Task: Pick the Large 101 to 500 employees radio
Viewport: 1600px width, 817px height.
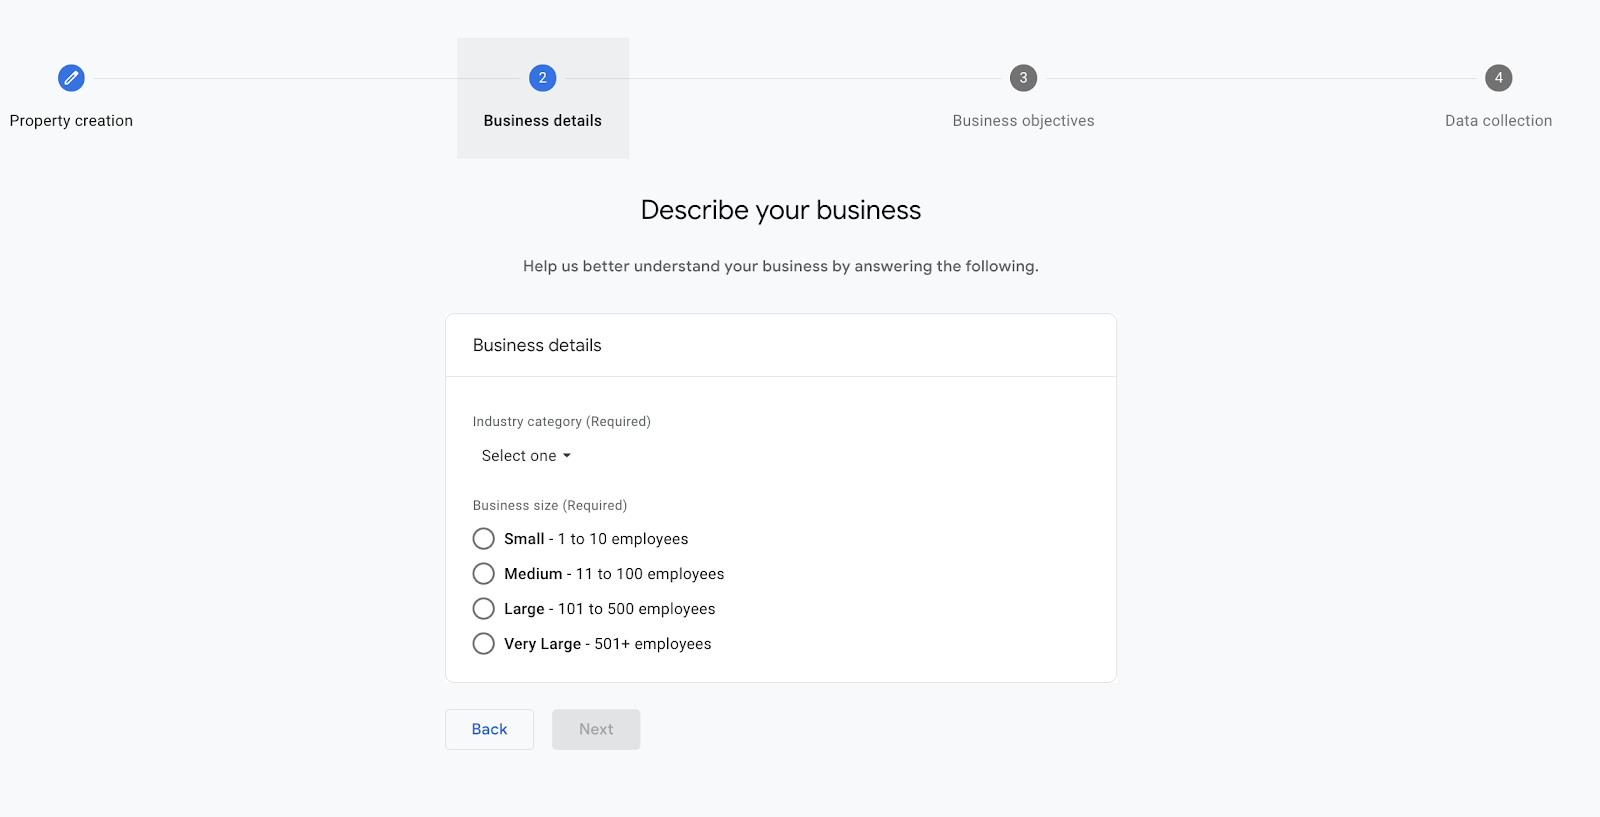Action: (484, 609)
